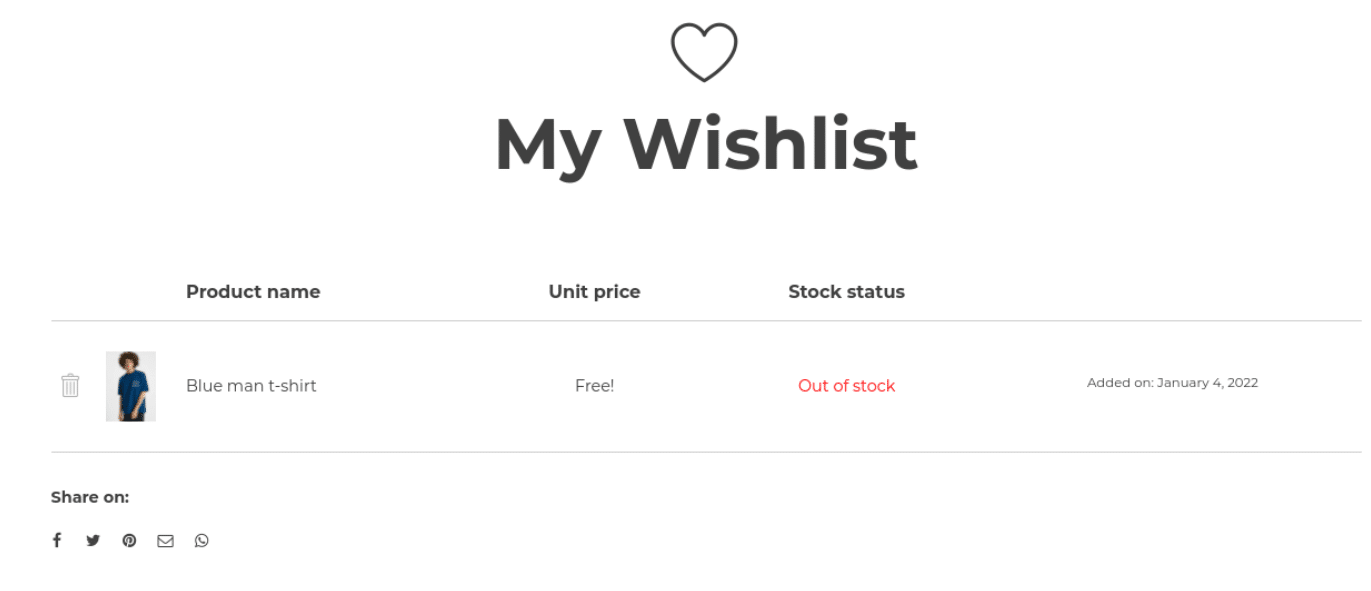Select the 'Free!' price text
The image size is (1371, 591).
click(x=594, y=385)
